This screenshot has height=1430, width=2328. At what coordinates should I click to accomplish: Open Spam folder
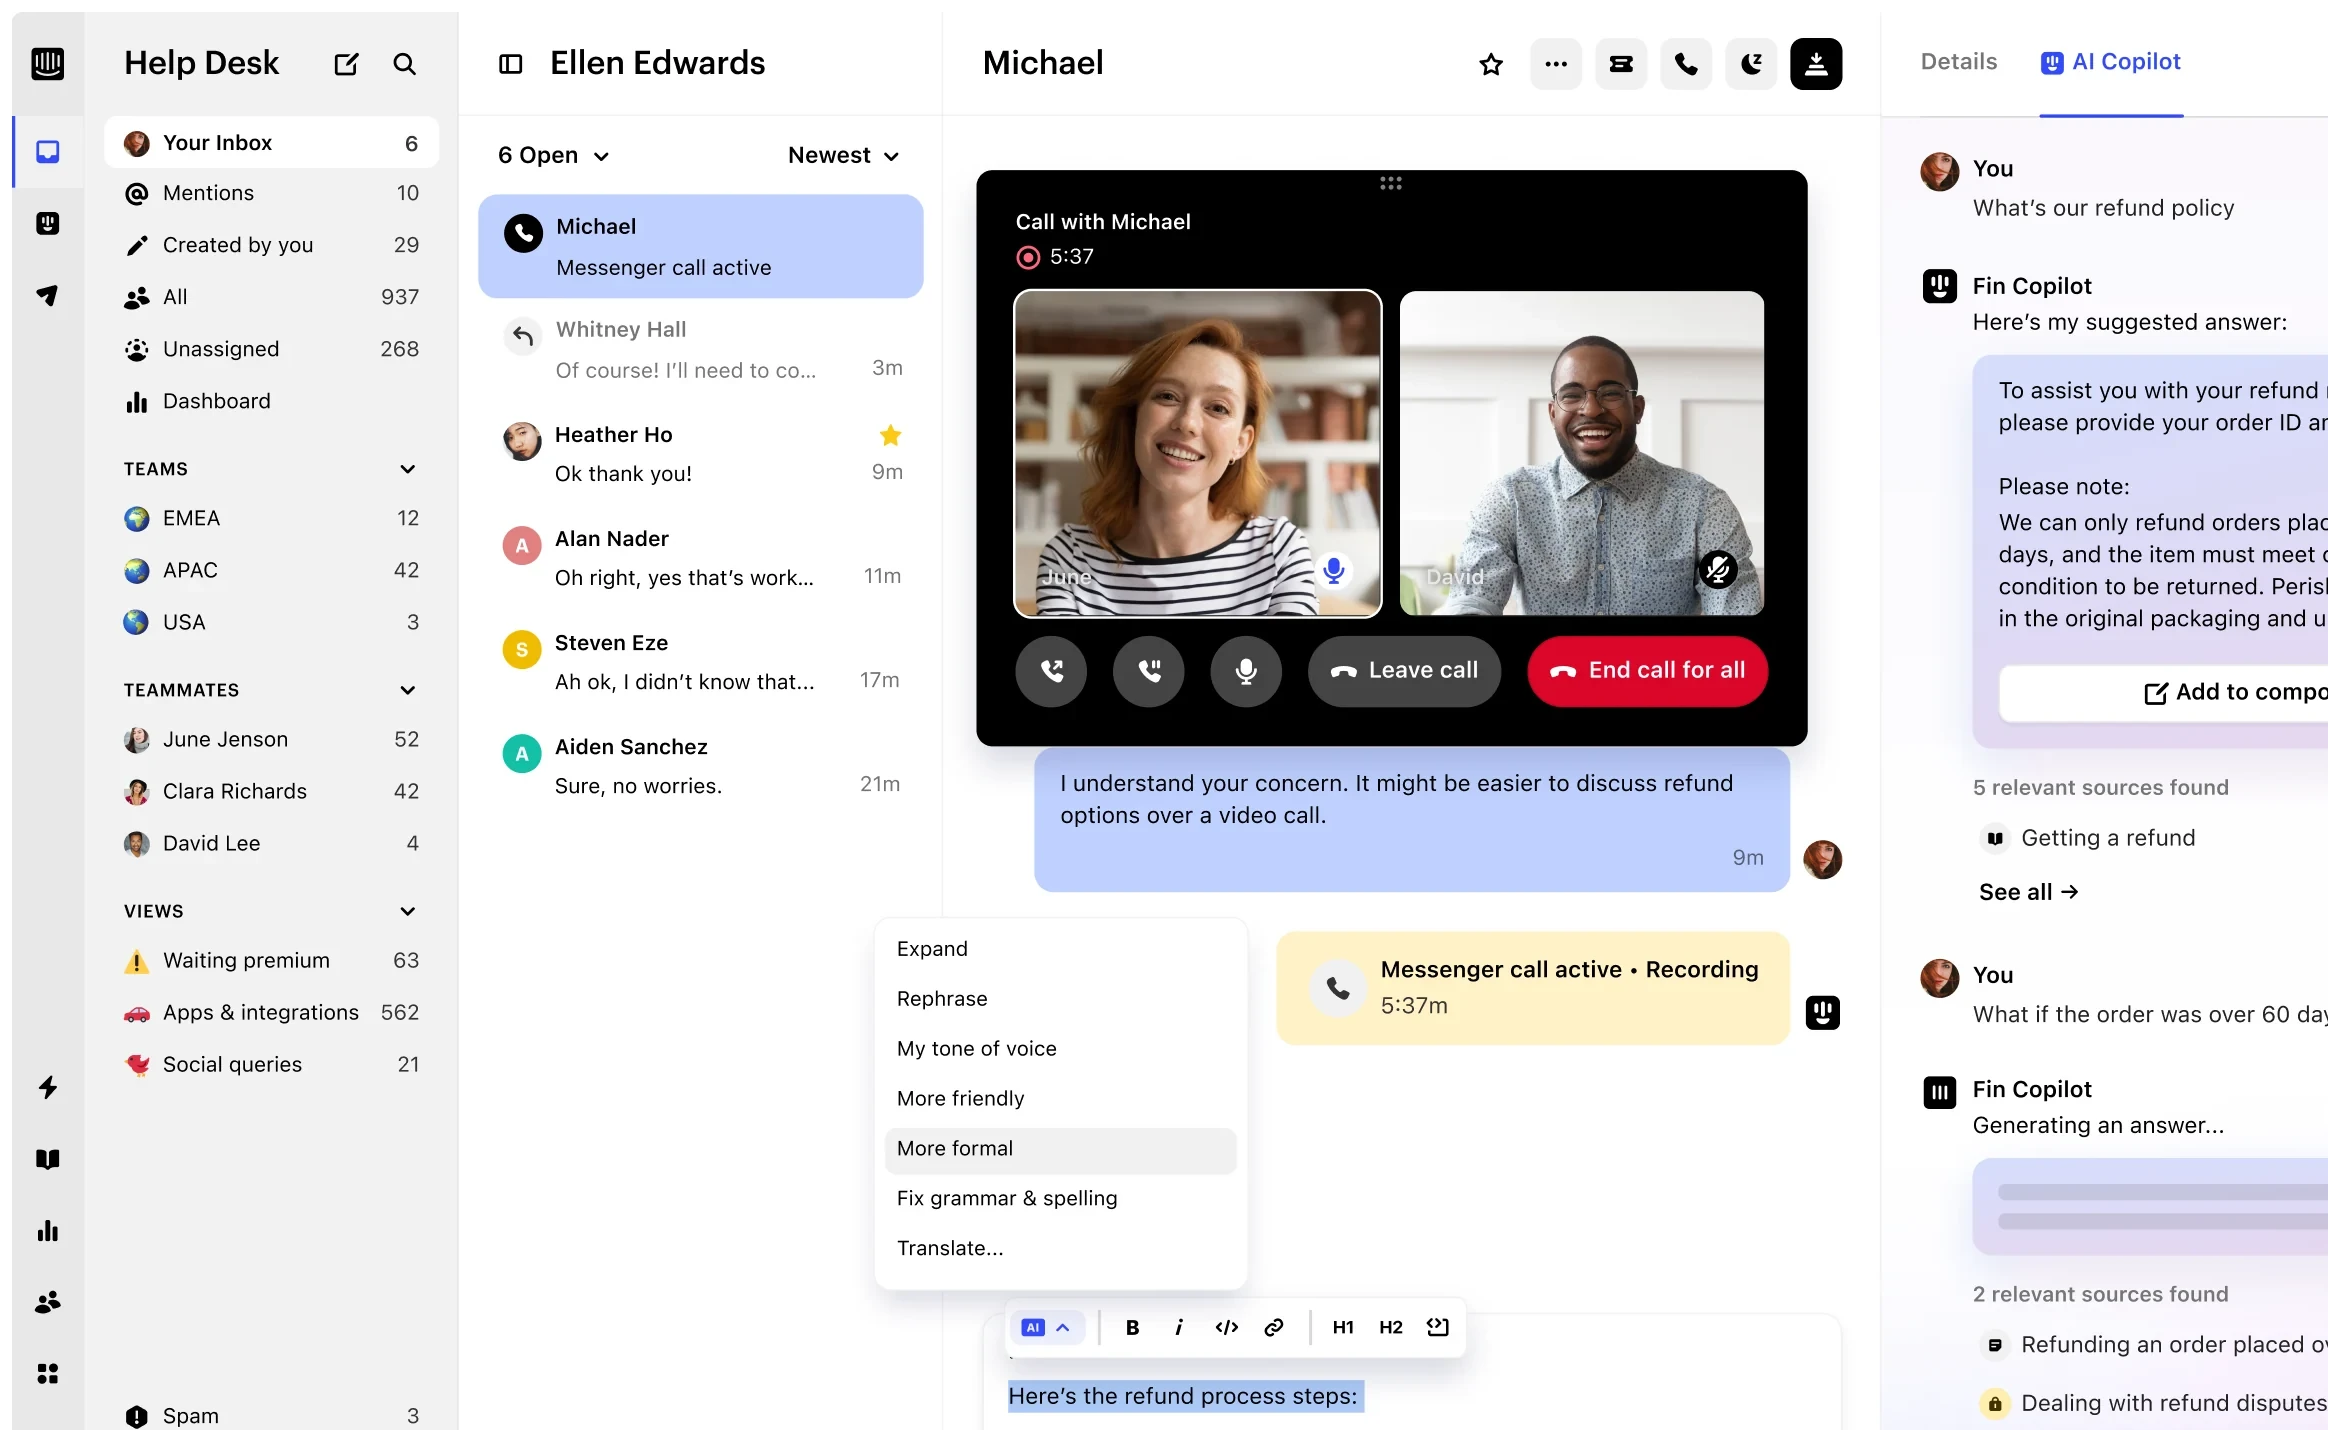[x=271, y=1415]
